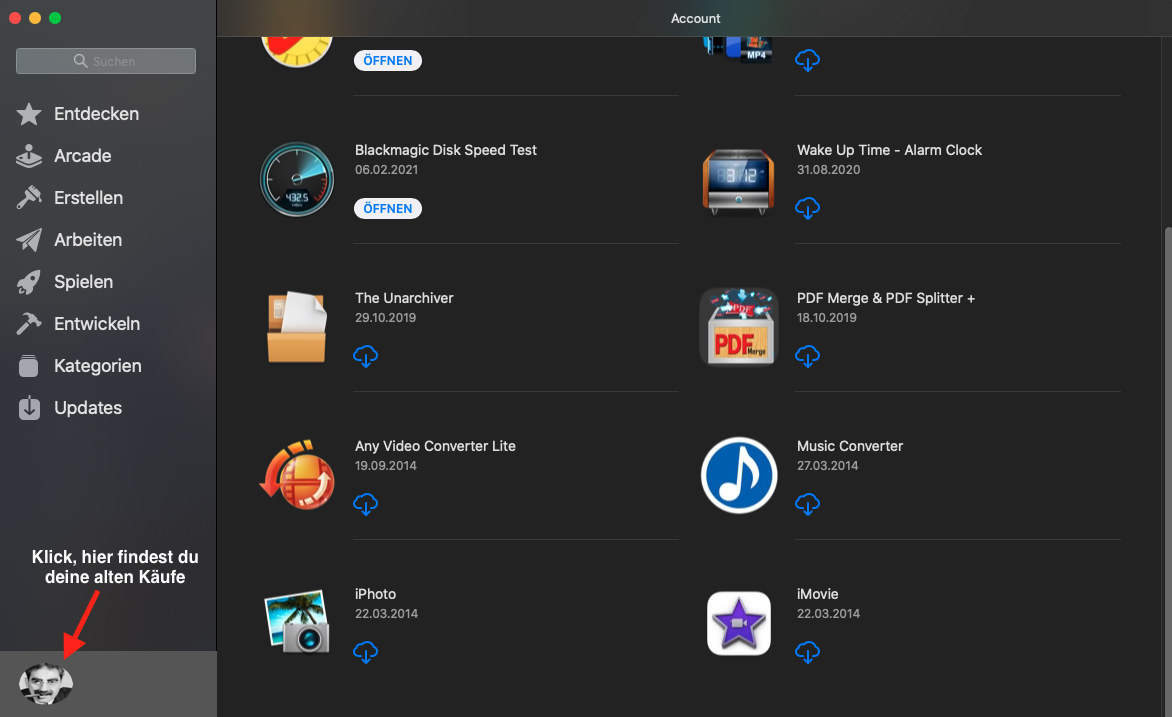
Task: Click the Arcade joystick icon
Action: [x=29, y=156]
